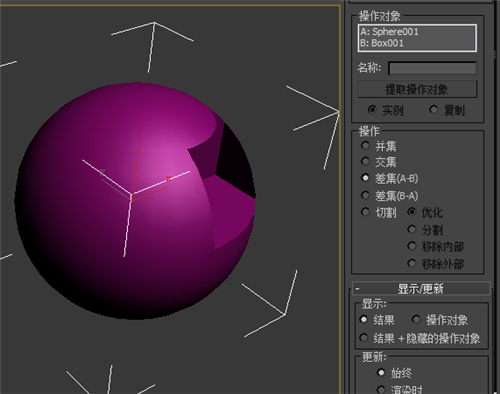The image size is (500, 394).
Task: Select the 结果 display option
Action: (363, 319)
